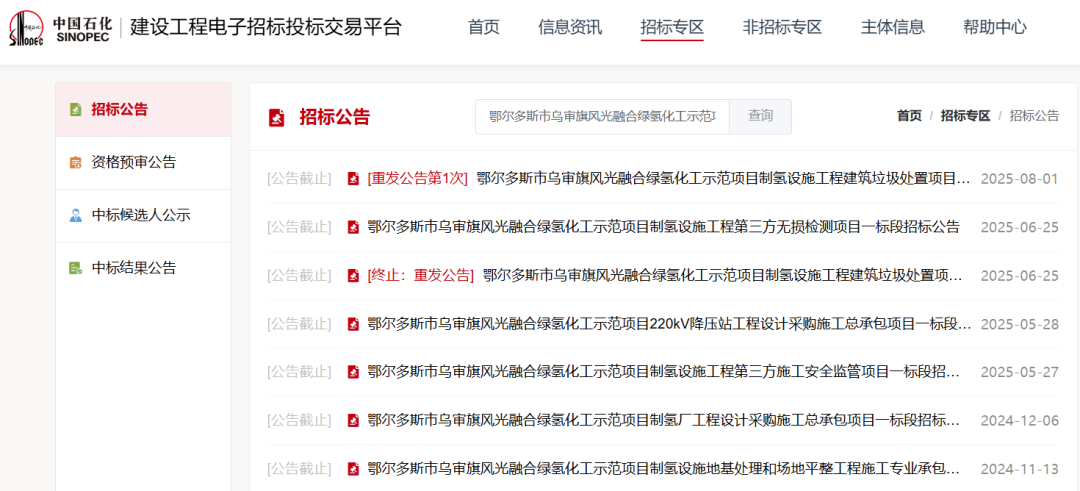Image resolution: width=1080 pixels, height=491 pixels.
Task: Click the date 2025-05-28
Action: pyautogui.click(x=1019, y=324)
